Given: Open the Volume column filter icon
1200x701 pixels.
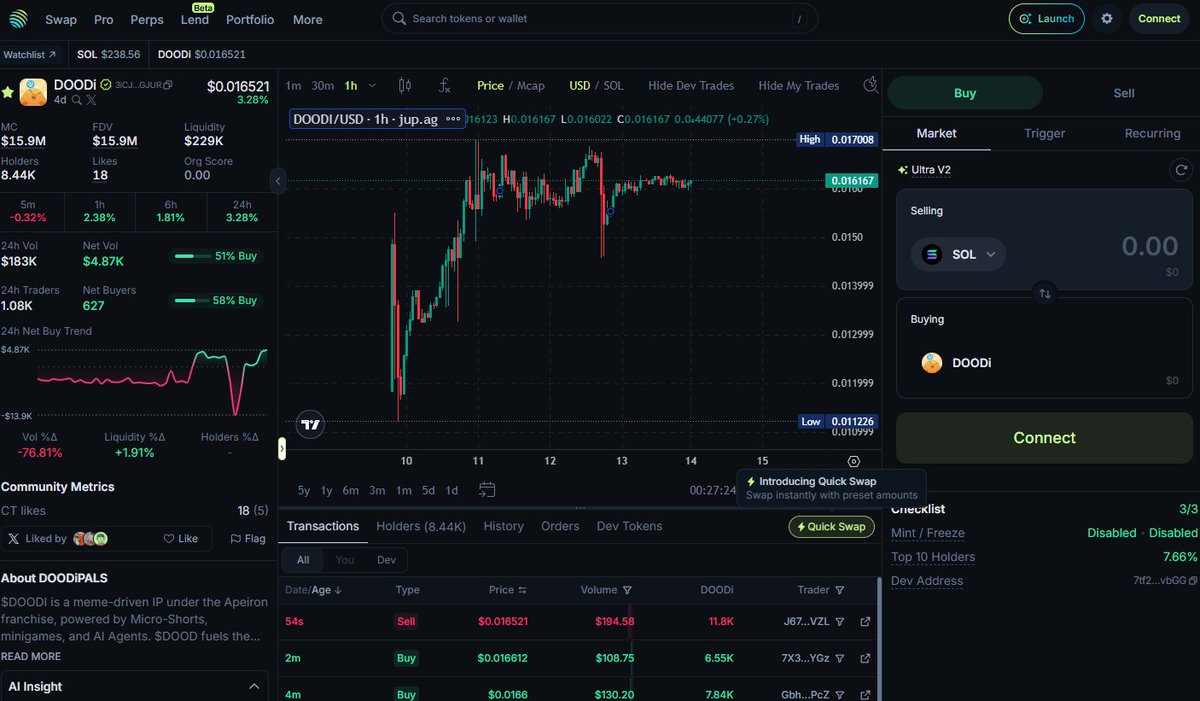Looking at the screenshot, I should click(627, 591).
